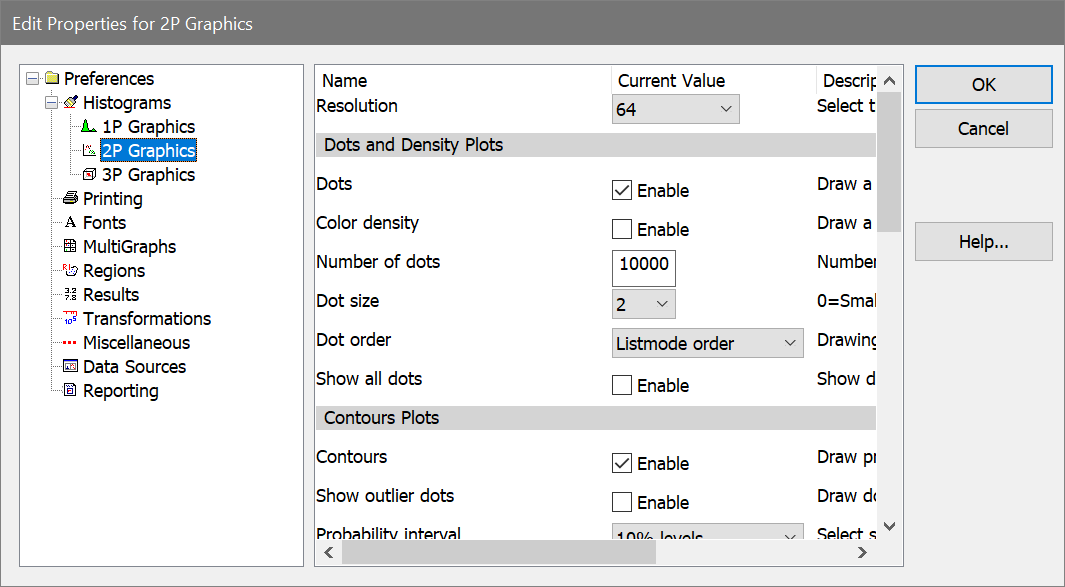Screen dimensions: 1065x587
Task: Click the Transformations icon in tree
Action: tap(70, 319)
